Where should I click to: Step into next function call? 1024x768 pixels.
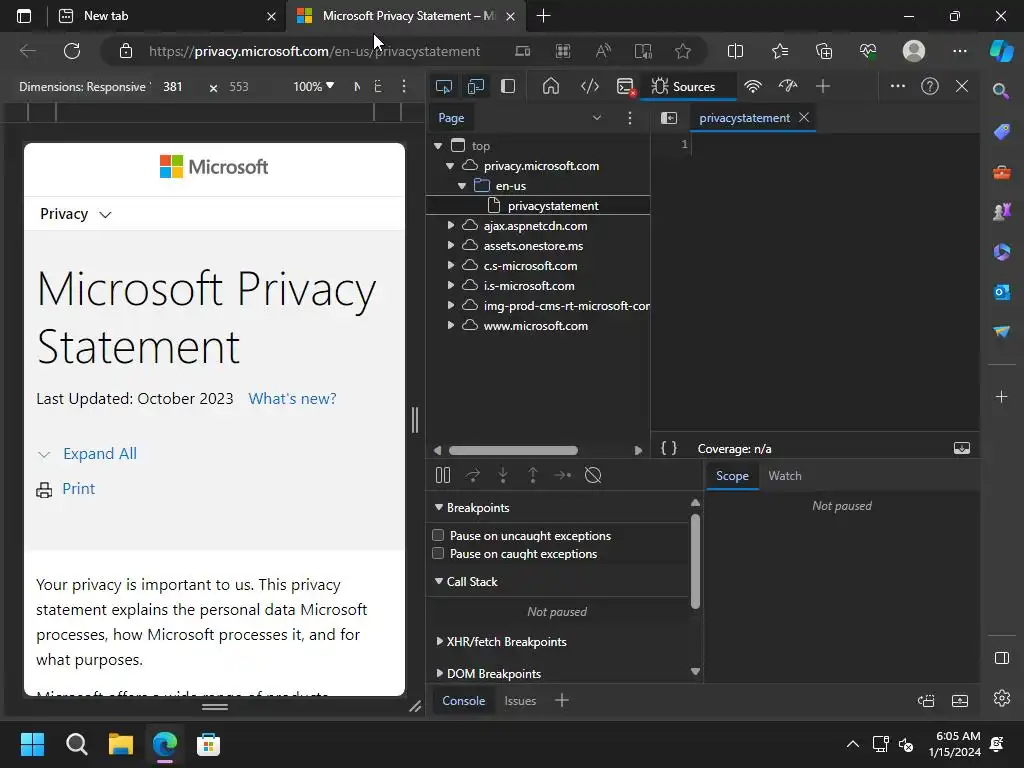click(503, 475)
